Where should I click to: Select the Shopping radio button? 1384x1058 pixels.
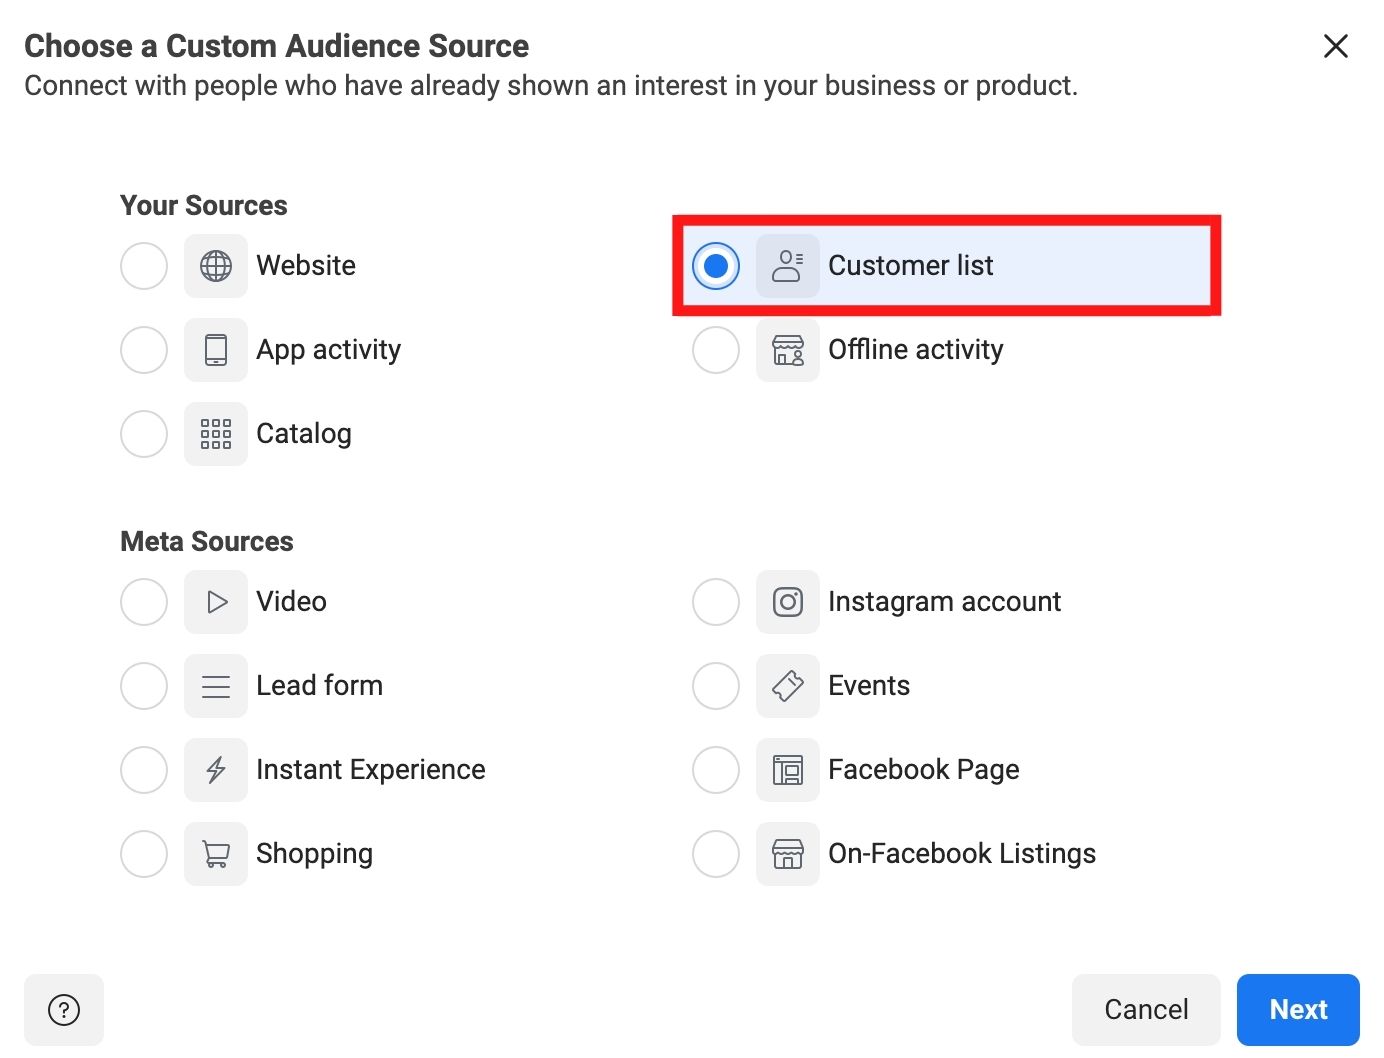(x=144, y=854)
